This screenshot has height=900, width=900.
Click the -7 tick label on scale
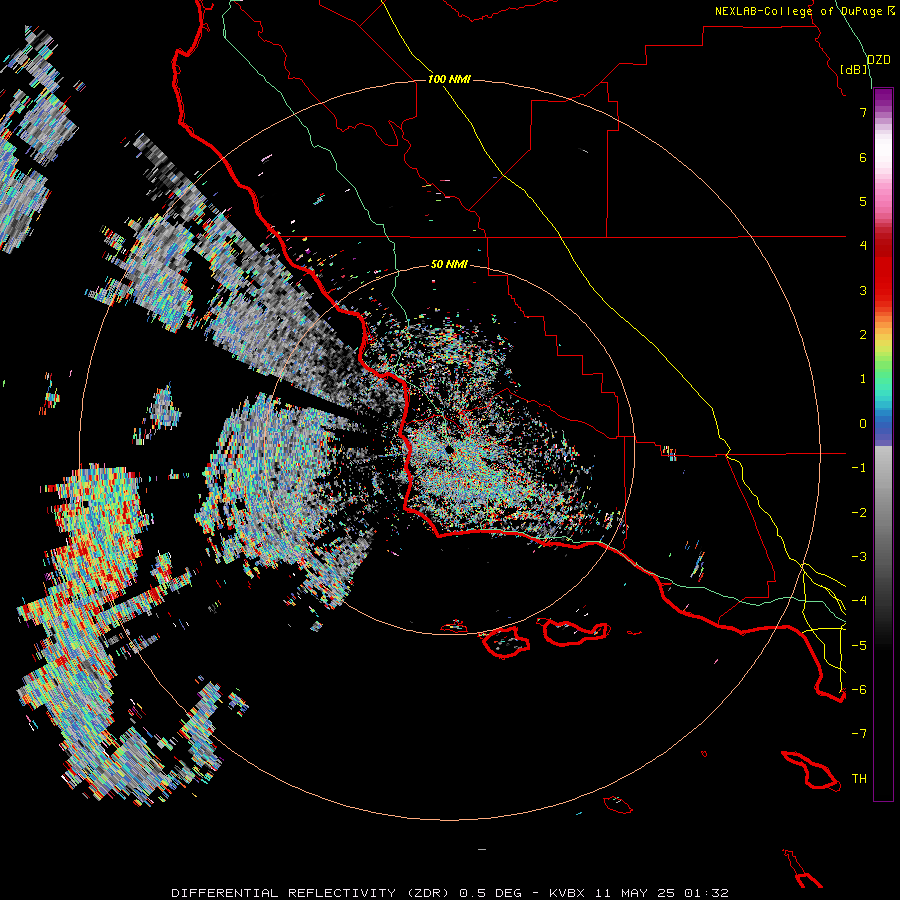point(859,734)
